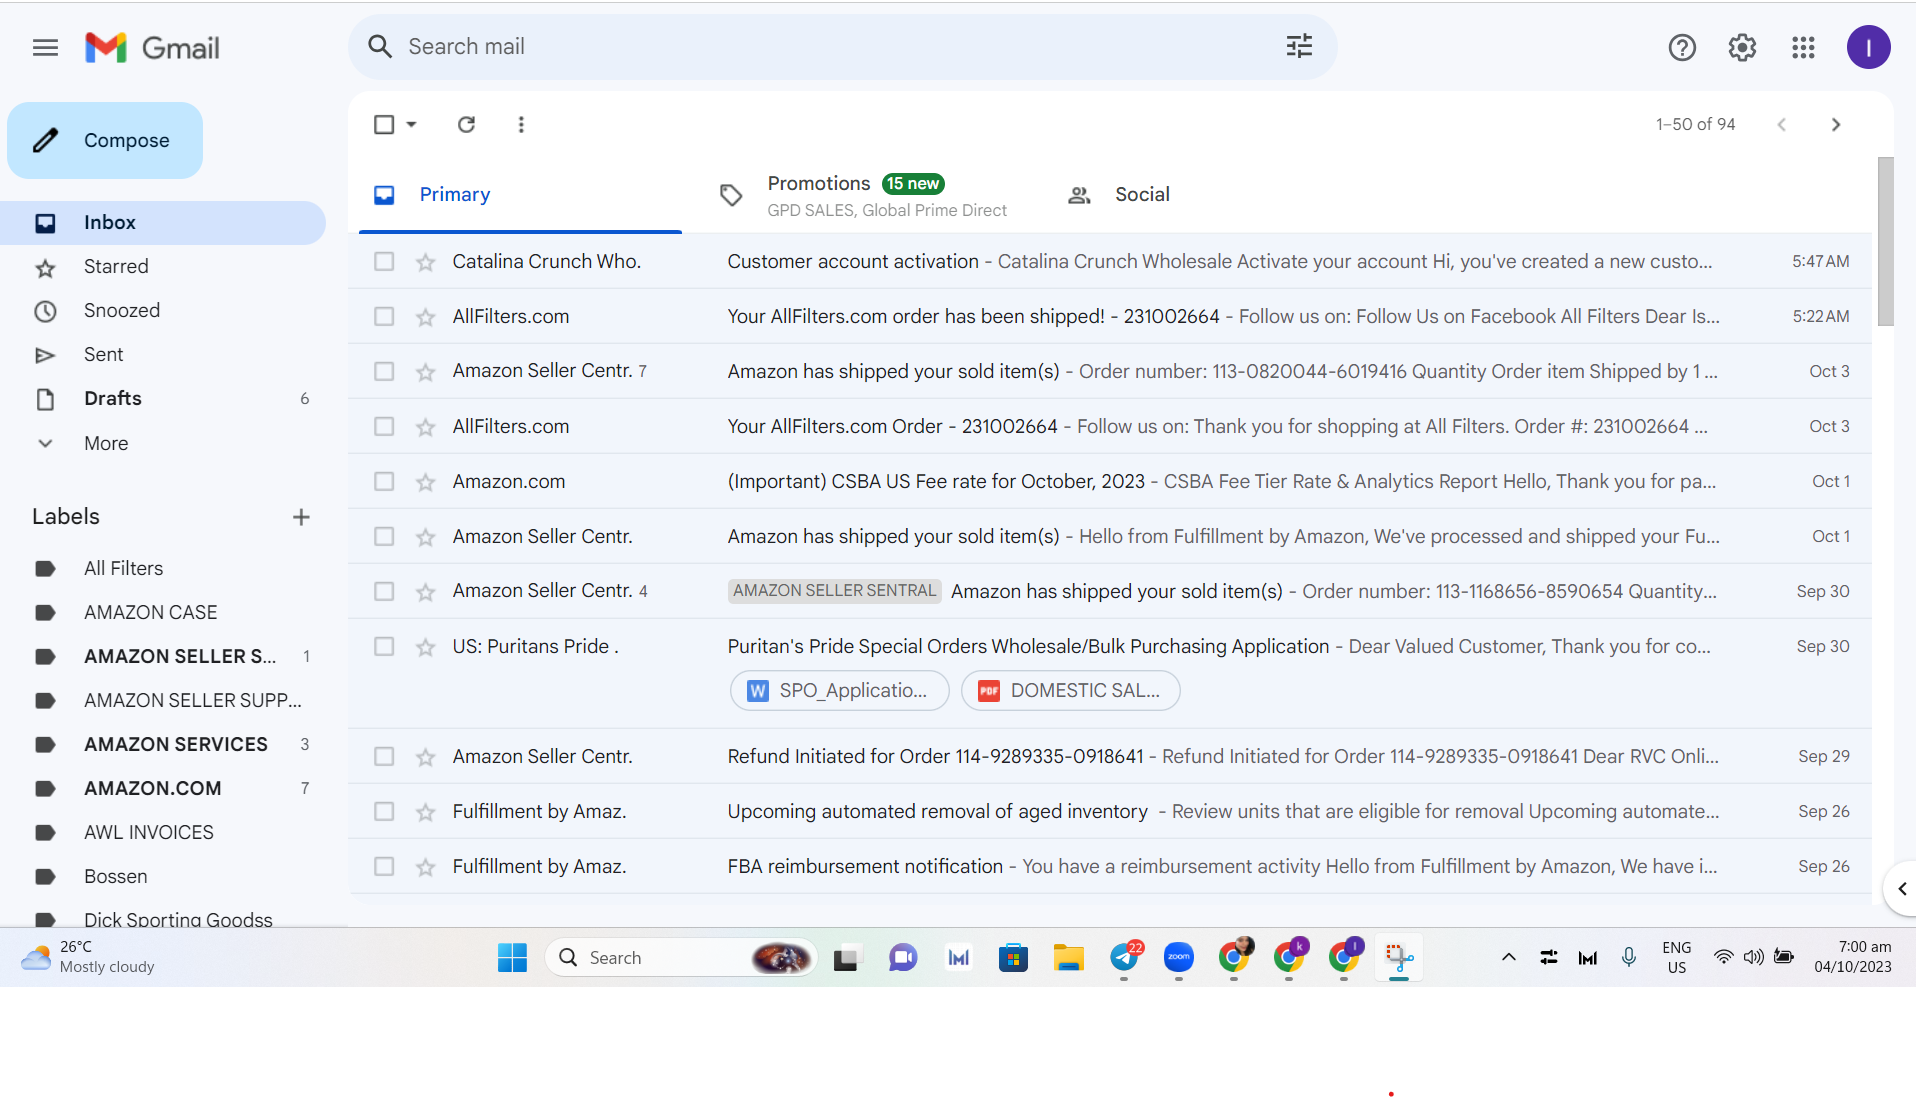This screenshot has width=1916, height=1098.
Task: Click the Windows taskbar Search box
Action: click(x=681, y=958)
